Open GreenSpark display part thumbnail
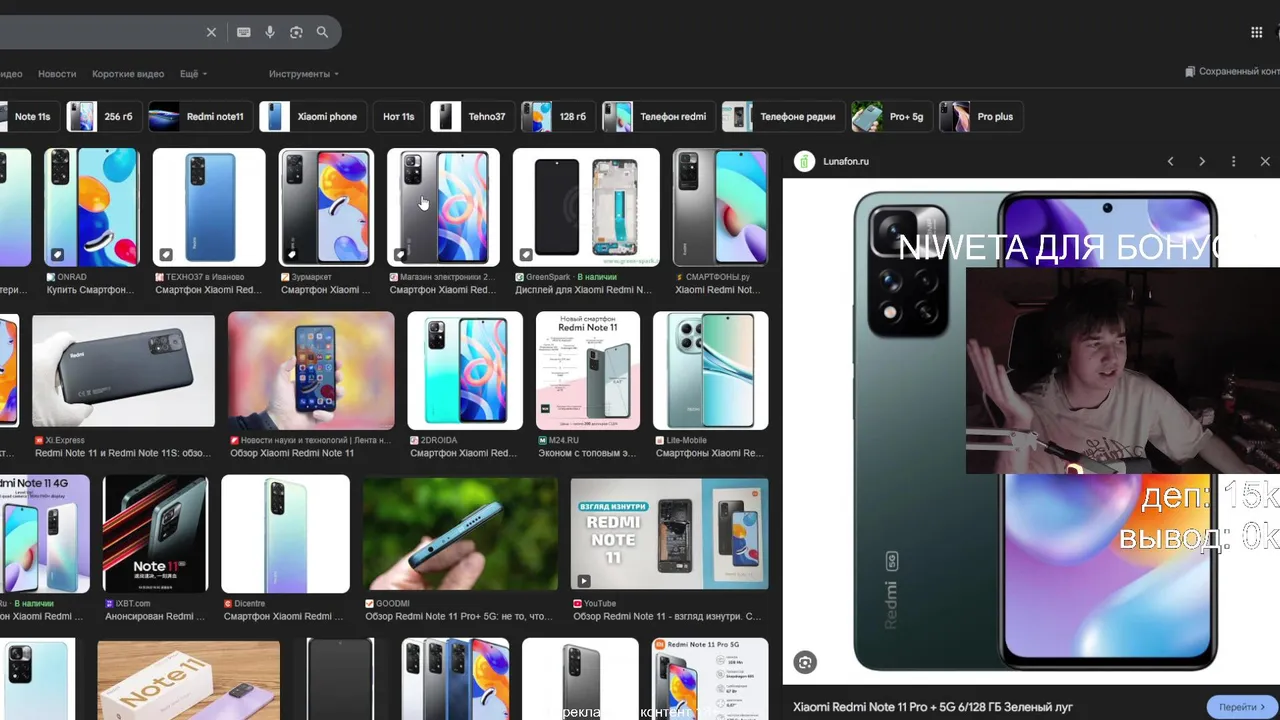1280x720 pixels. 586,207
